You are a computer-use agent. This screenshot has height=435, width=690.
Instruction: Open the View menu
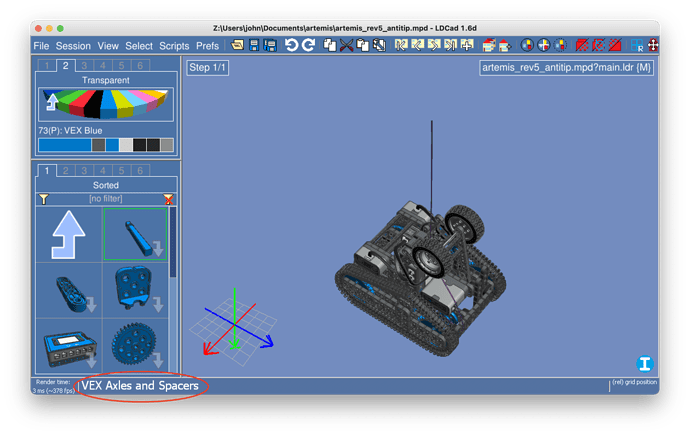[x=108, y=46]
